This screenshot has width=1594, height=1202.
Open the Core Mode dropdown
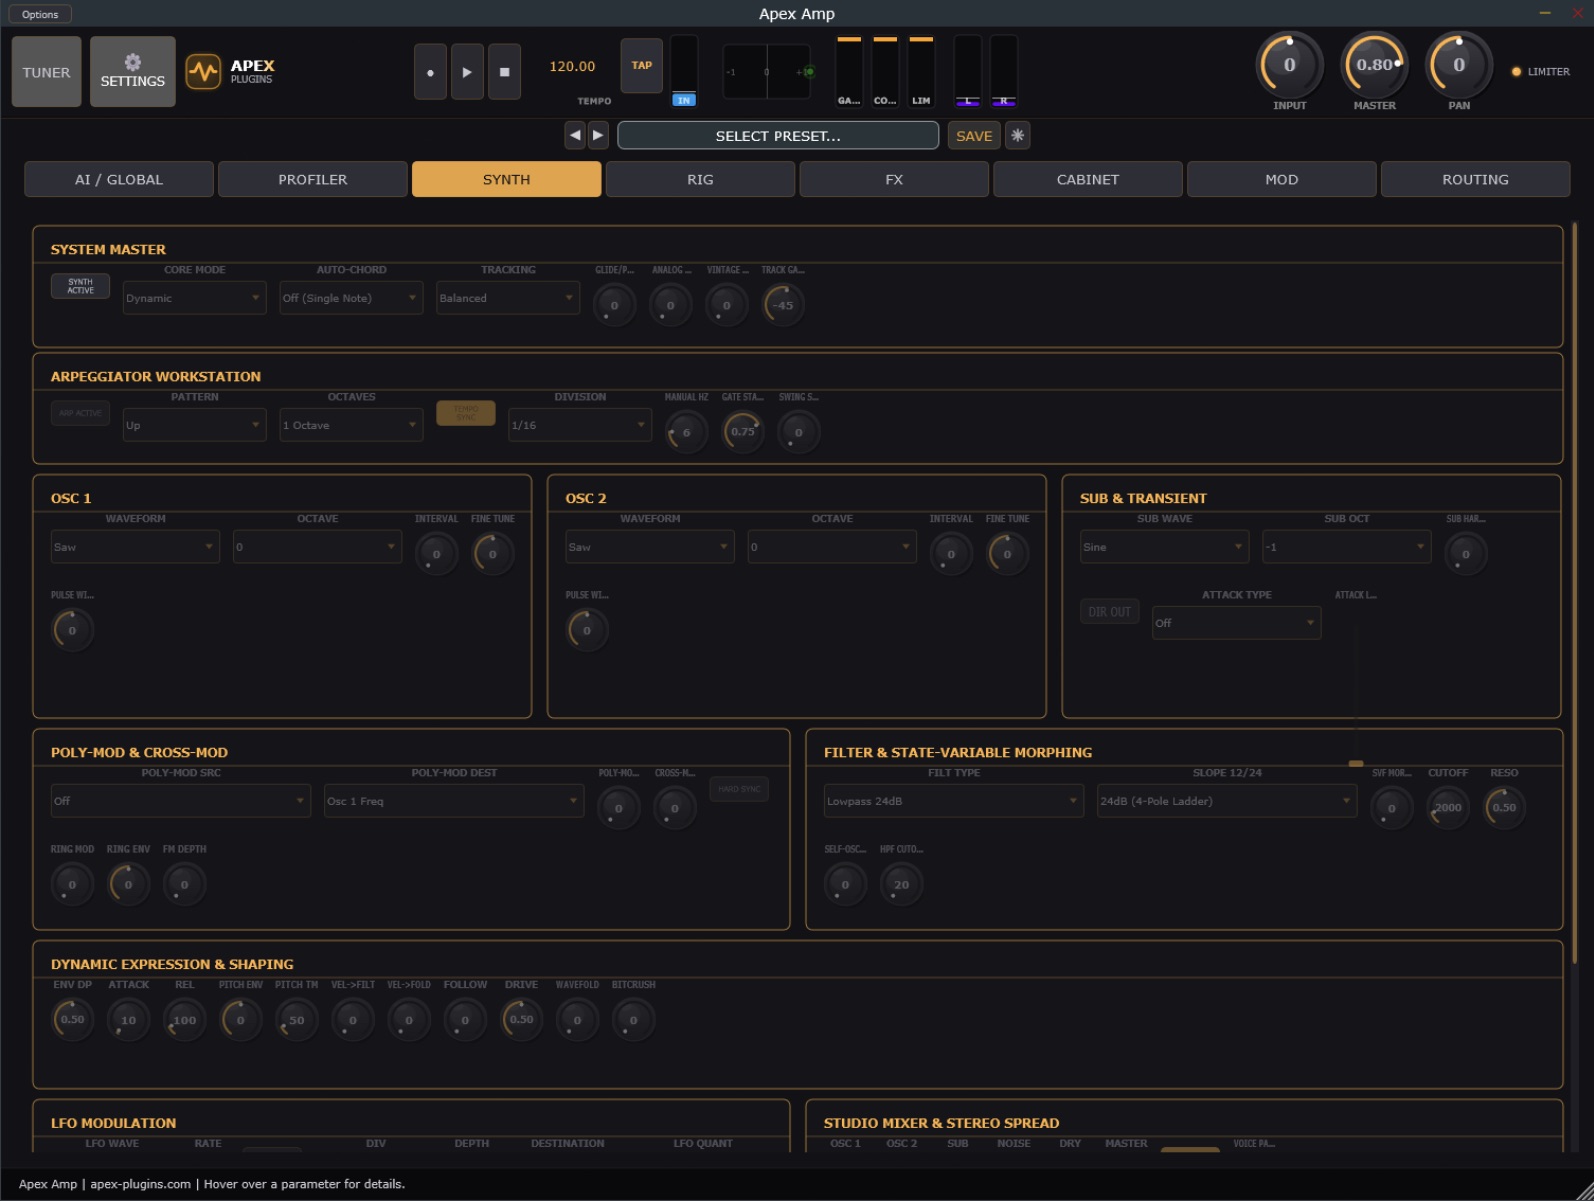click(x=194, y=298)
